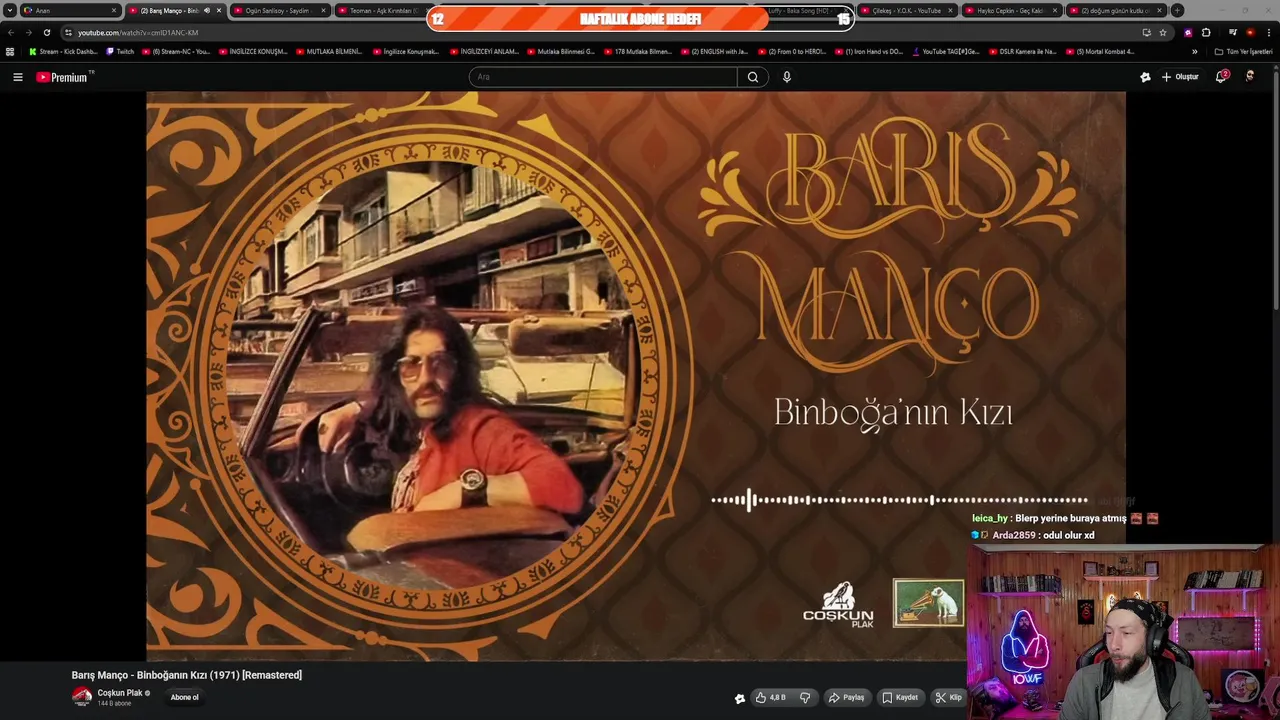
Task: Open the Chrome three-dot menu
Action: [1268, 32]
